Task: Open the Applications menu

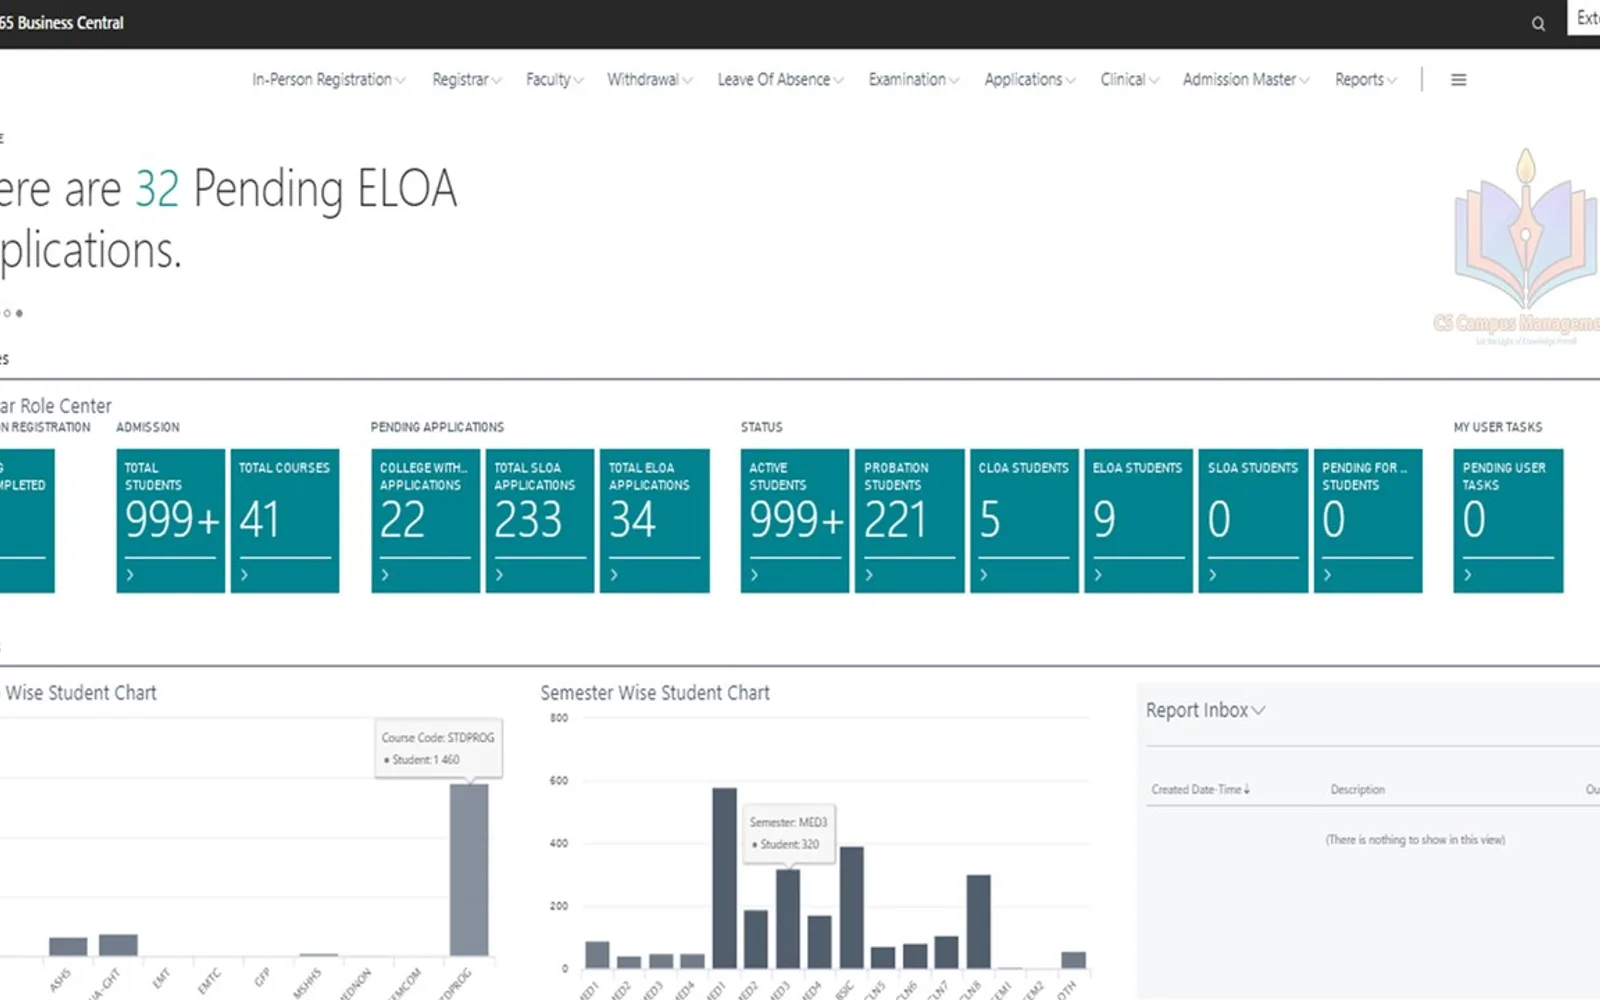Action: click(x=1030, y=80)
